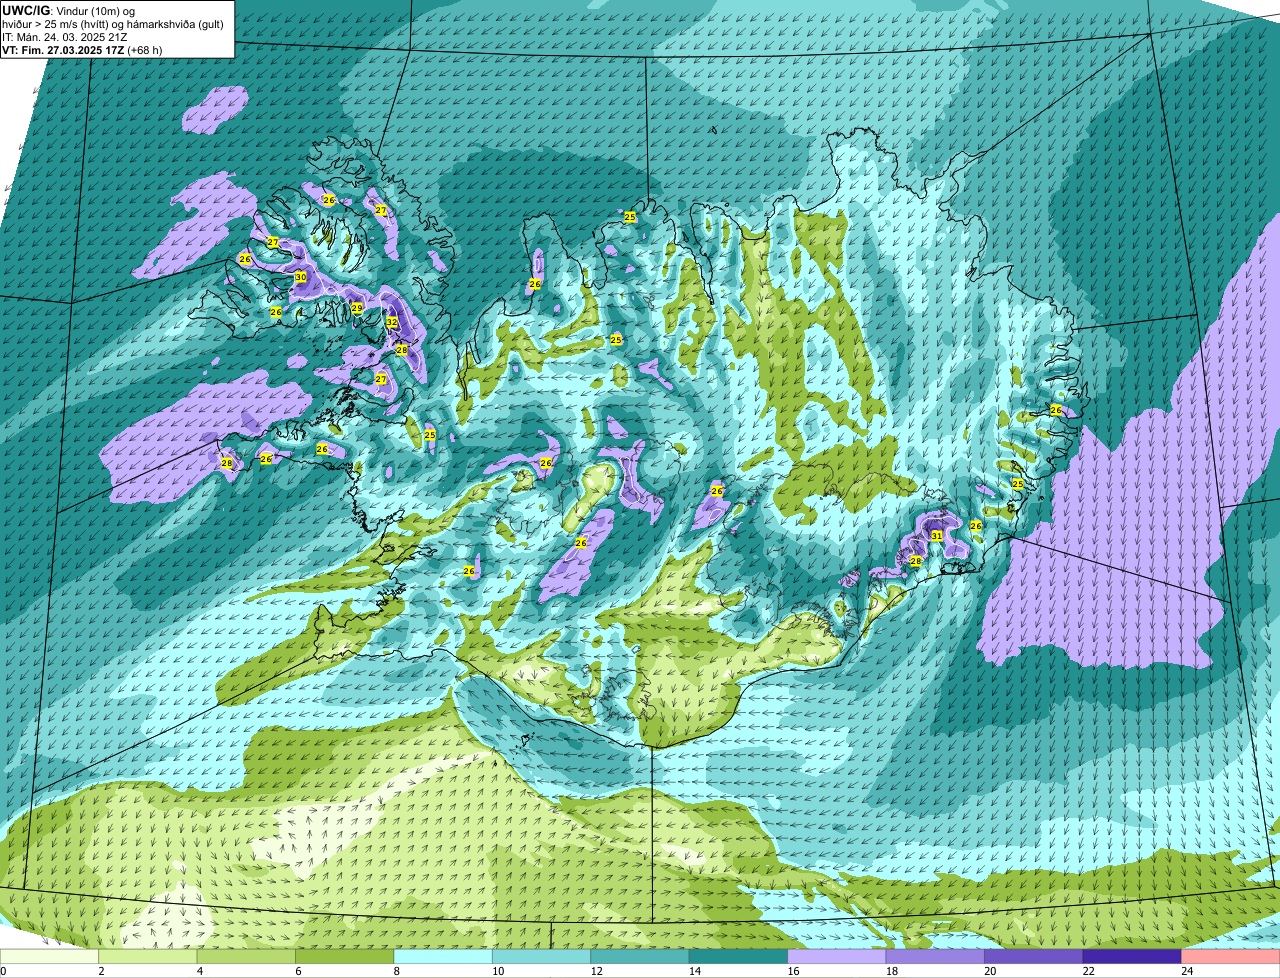Click the '6' tick label on color scale
Image resolution: width=1280 pixels, height=978 pixels.
298,971
